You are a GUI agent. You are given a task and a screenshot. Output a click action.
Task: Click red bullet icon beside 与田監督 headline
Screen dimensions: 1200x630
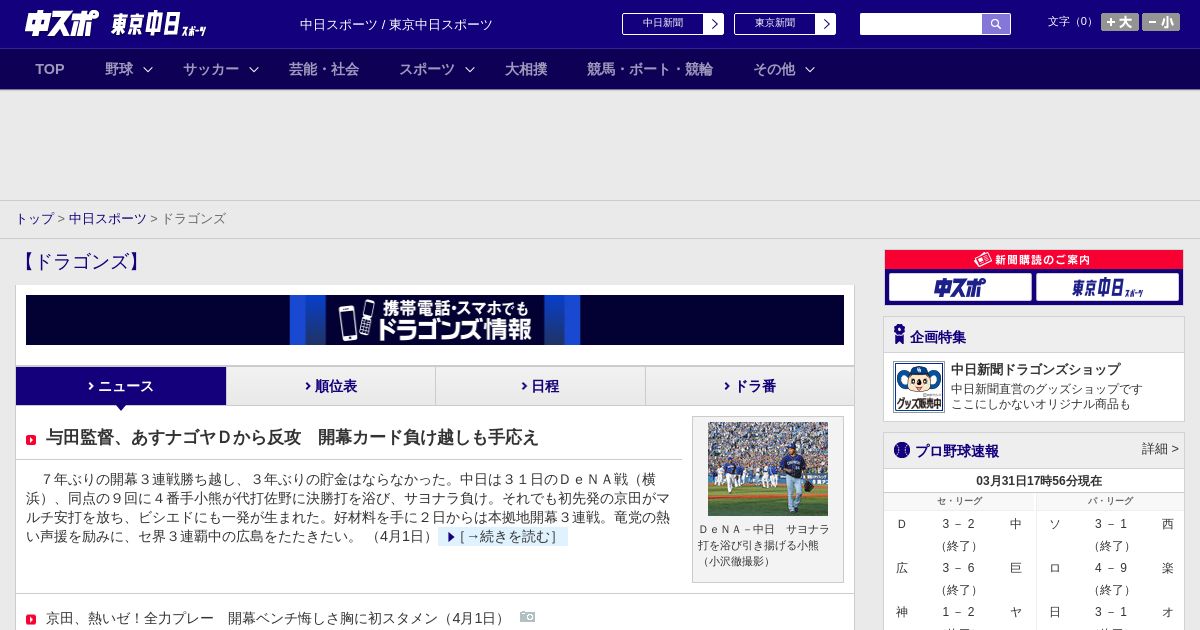pyautogui.click(x=31, y=440)
